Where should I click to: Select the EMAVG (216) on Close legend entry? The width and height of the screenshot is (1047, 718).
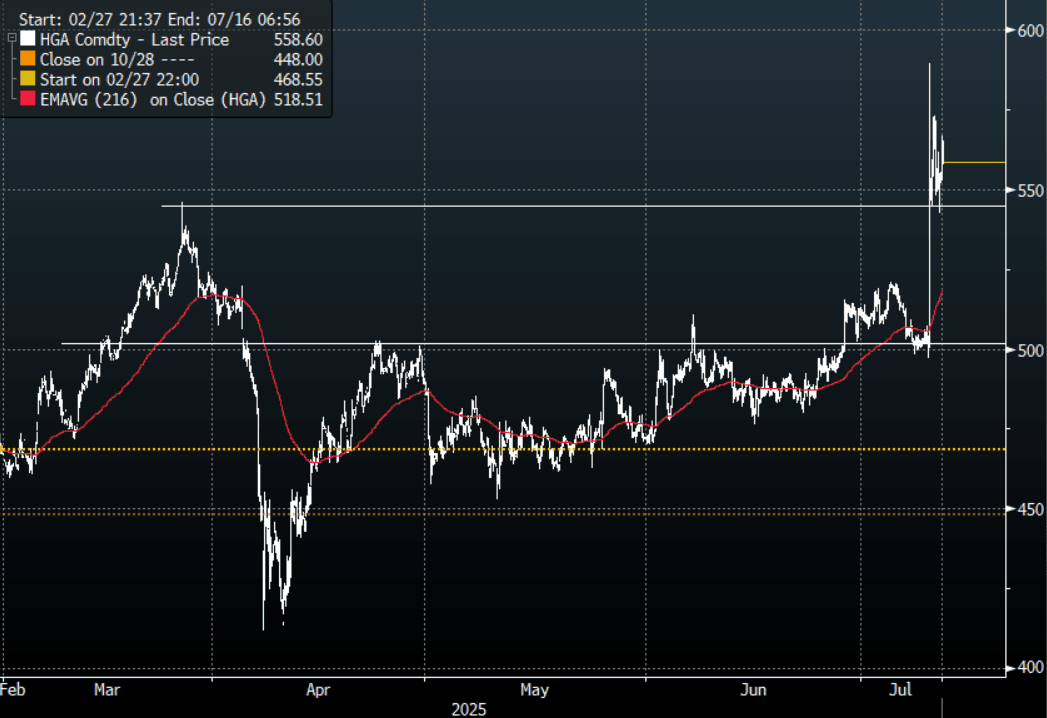(150, 98)
